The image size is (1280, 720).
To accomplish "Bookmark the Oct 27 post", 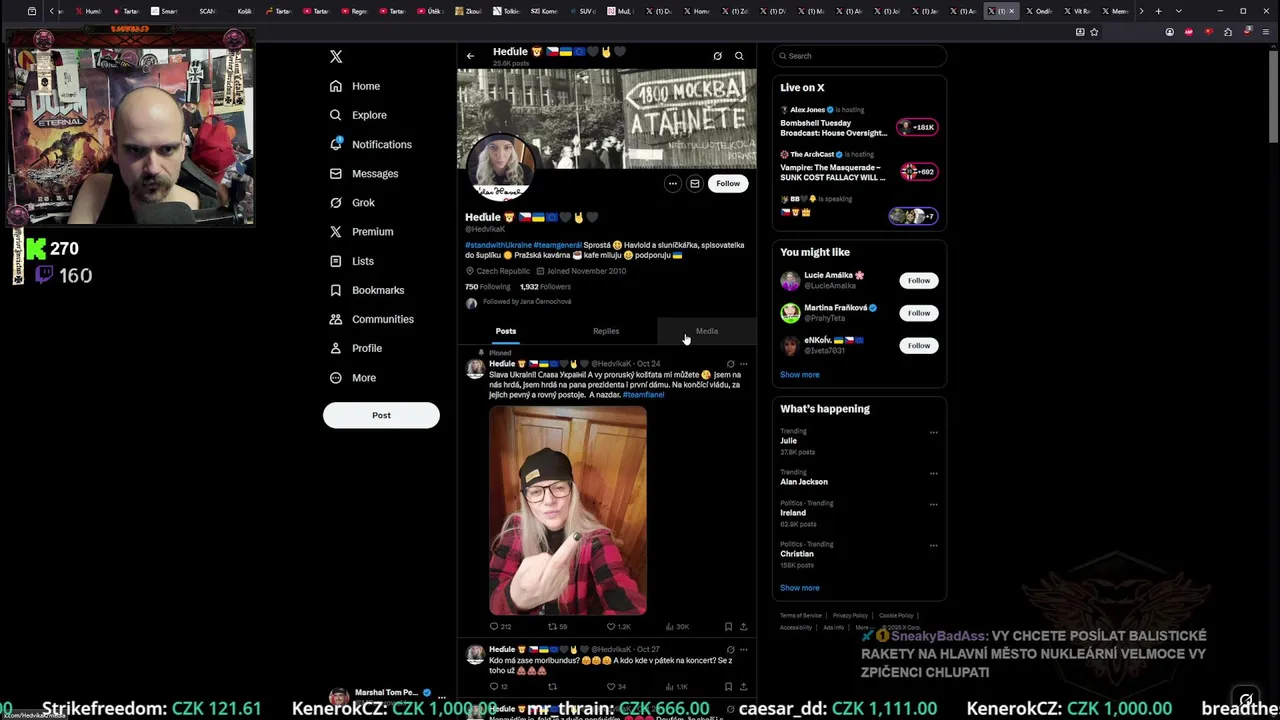I will [728, 687].
